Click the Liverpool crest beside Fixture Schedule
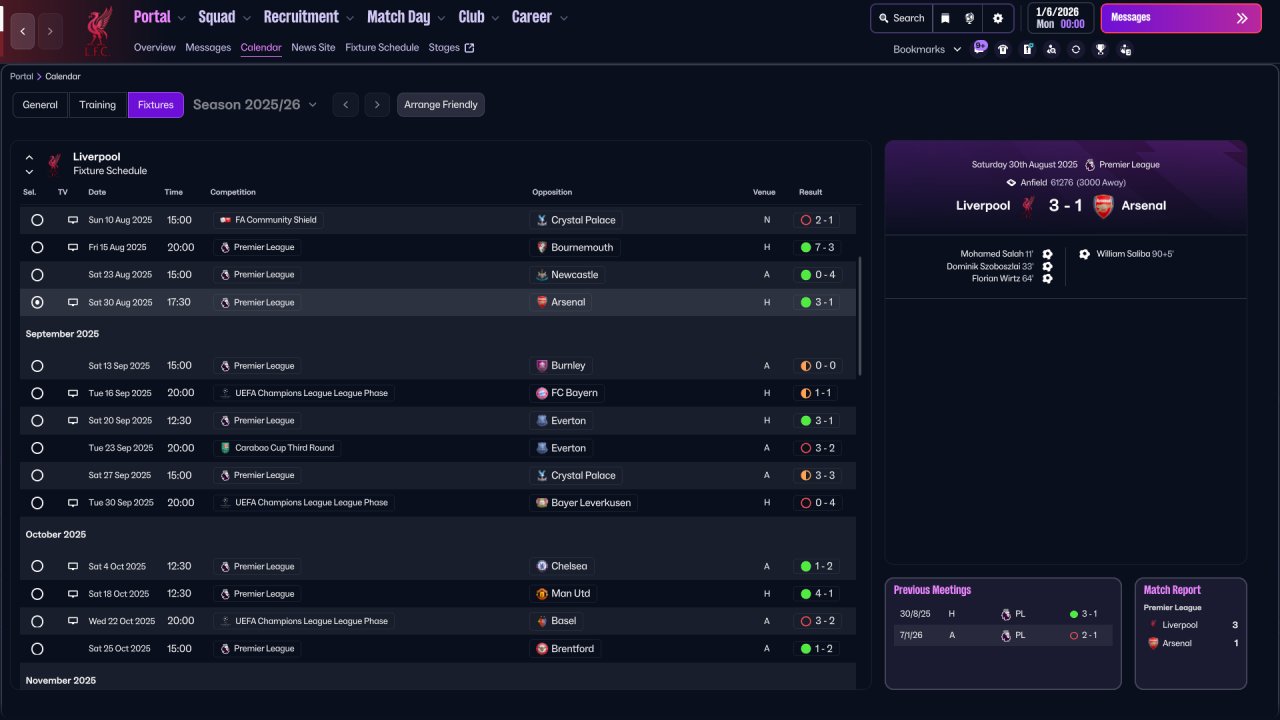This screenshot has height=720, width=1280. pos(54,164)
